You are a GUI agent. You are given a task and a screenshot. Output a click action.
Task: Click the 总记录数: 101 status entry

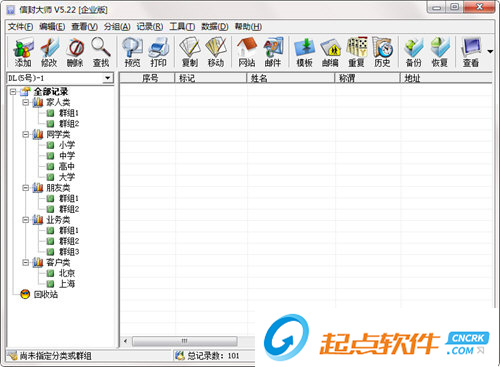(x=213, y=356)
